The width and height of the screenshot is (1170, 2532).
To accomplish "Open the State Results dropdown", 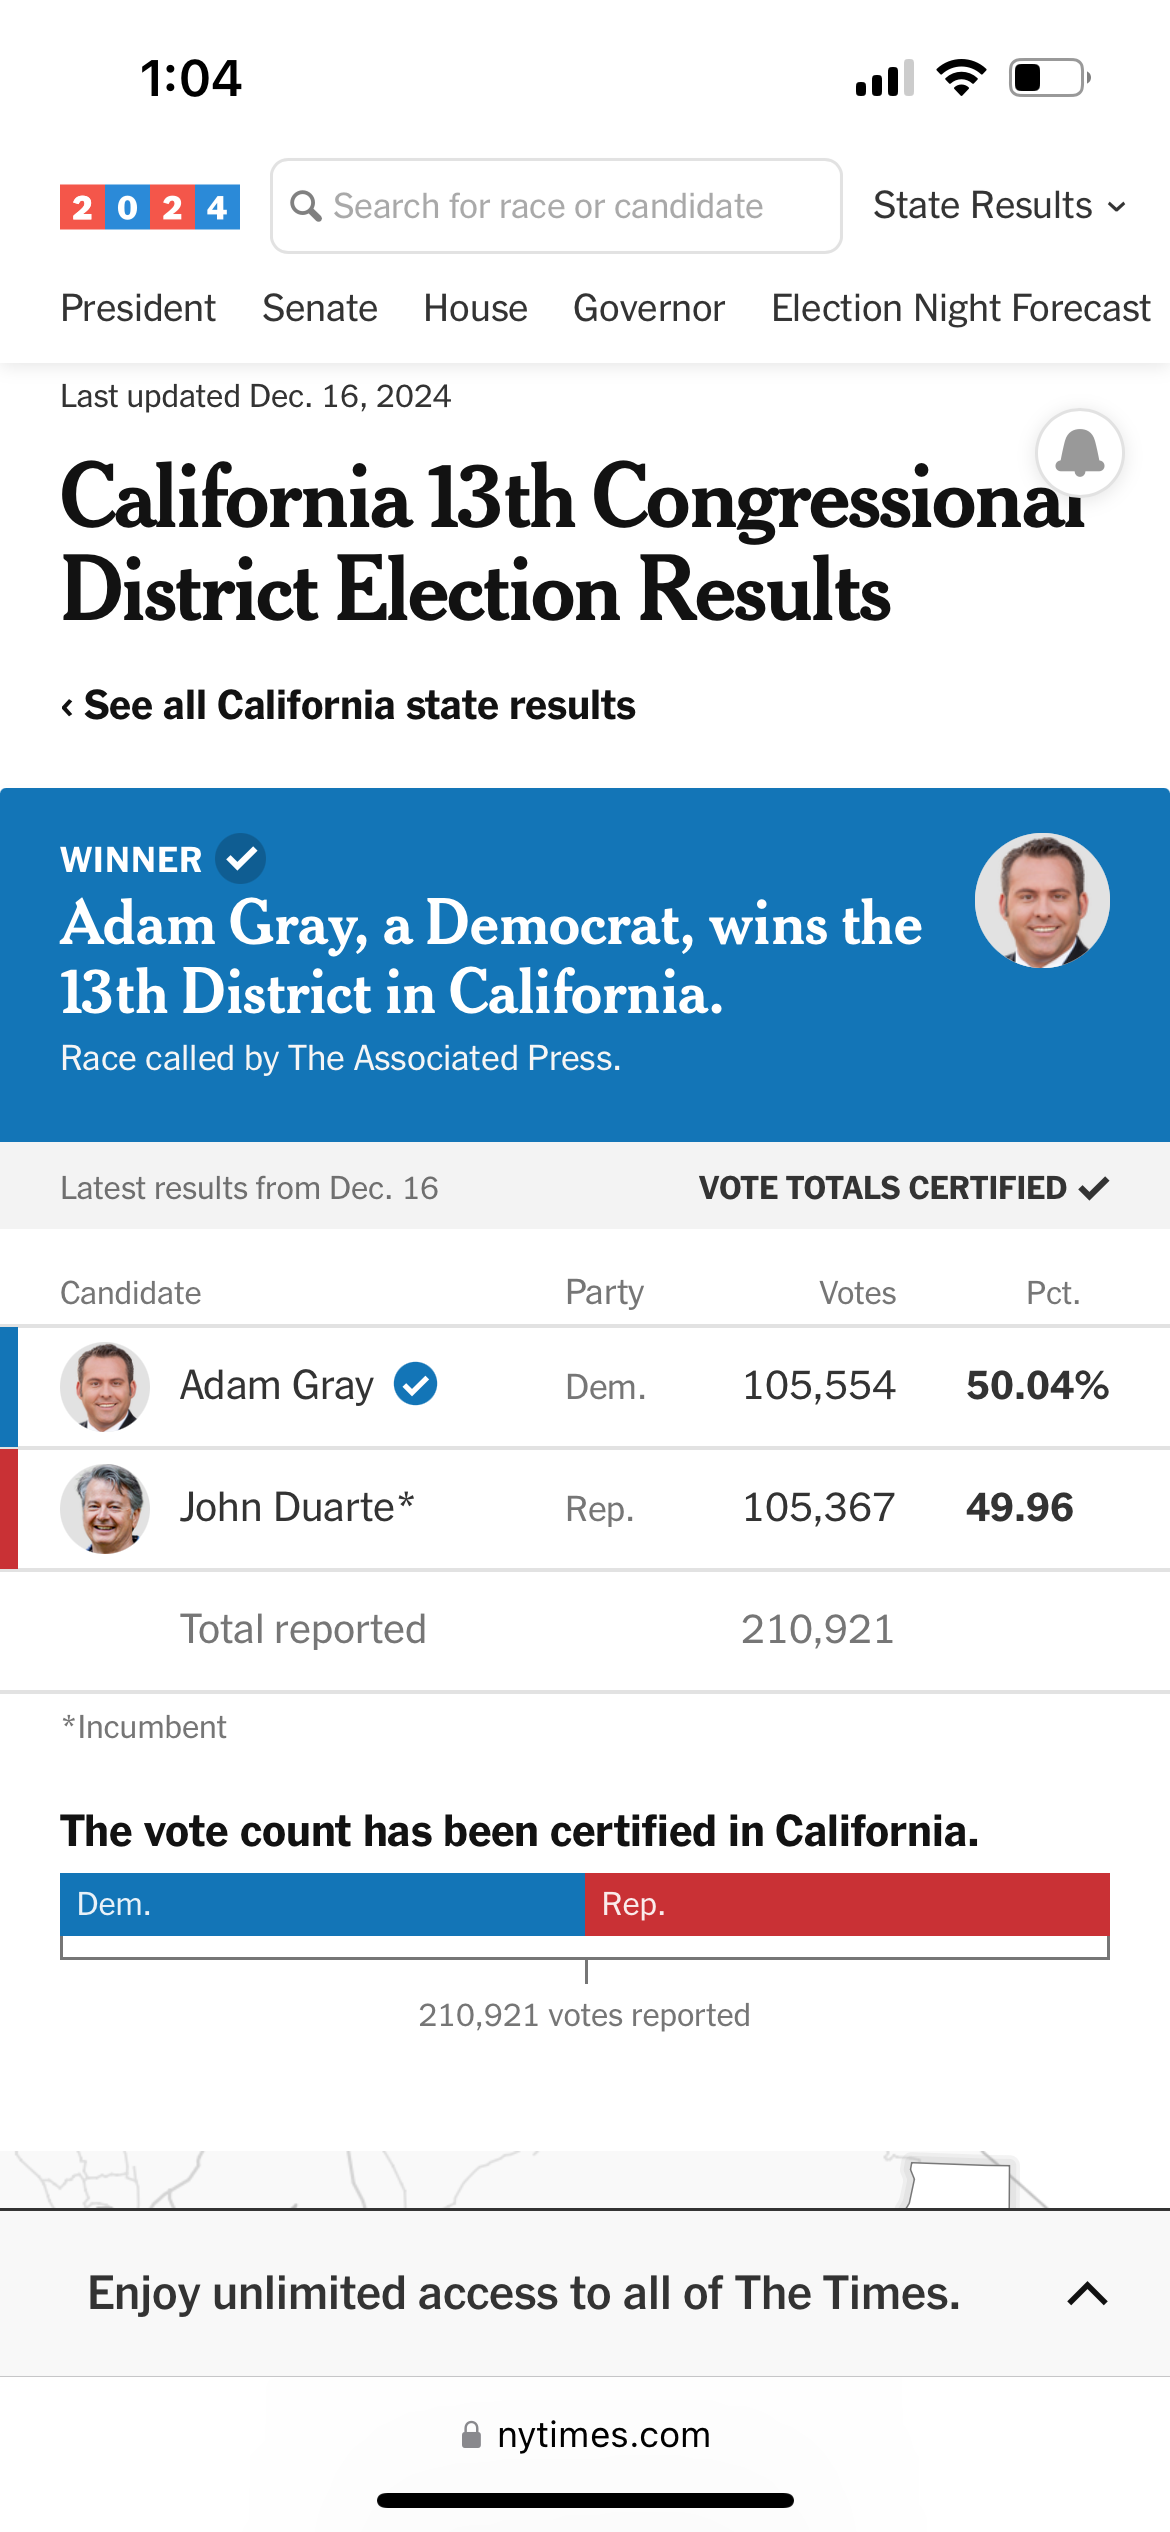I will point(1000,206).
